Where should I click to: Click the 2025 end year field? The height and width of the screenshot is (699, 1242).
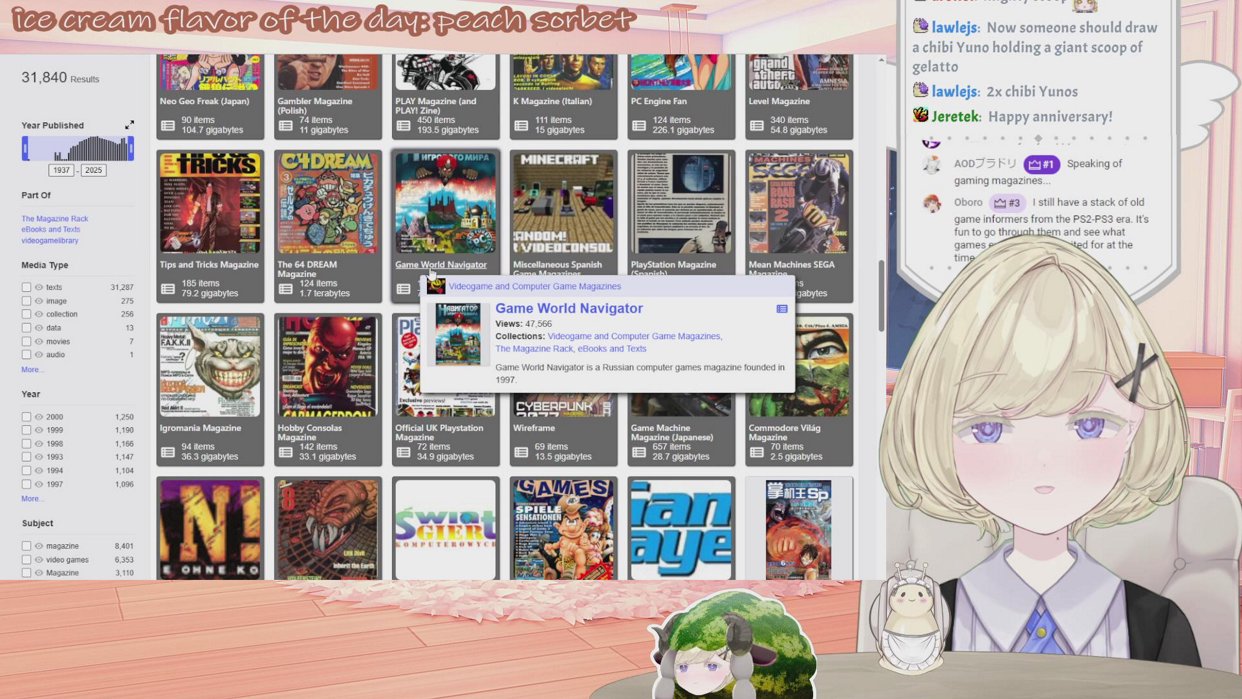(x=94, y=171)
